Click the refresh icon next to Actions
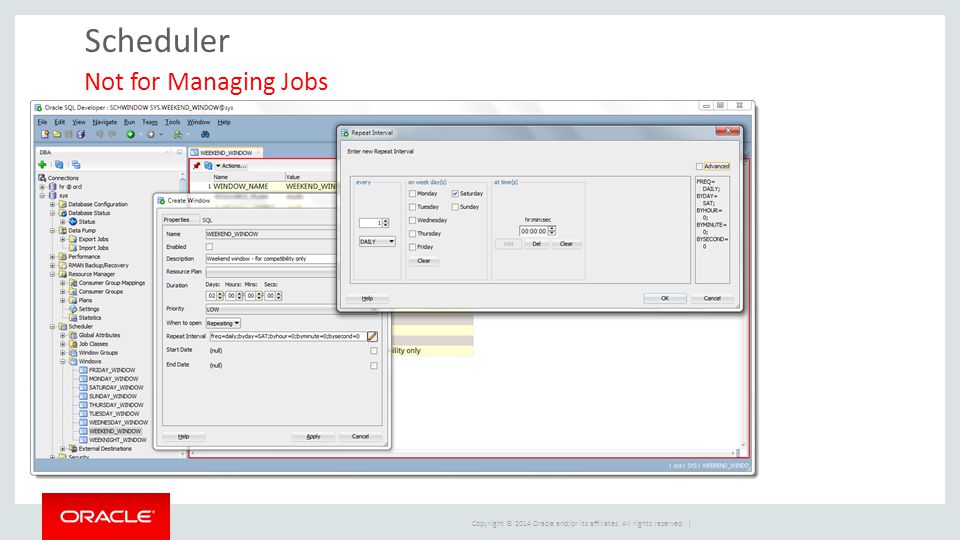The height and width of the screenshot is (540, 960). click(208, 166)
